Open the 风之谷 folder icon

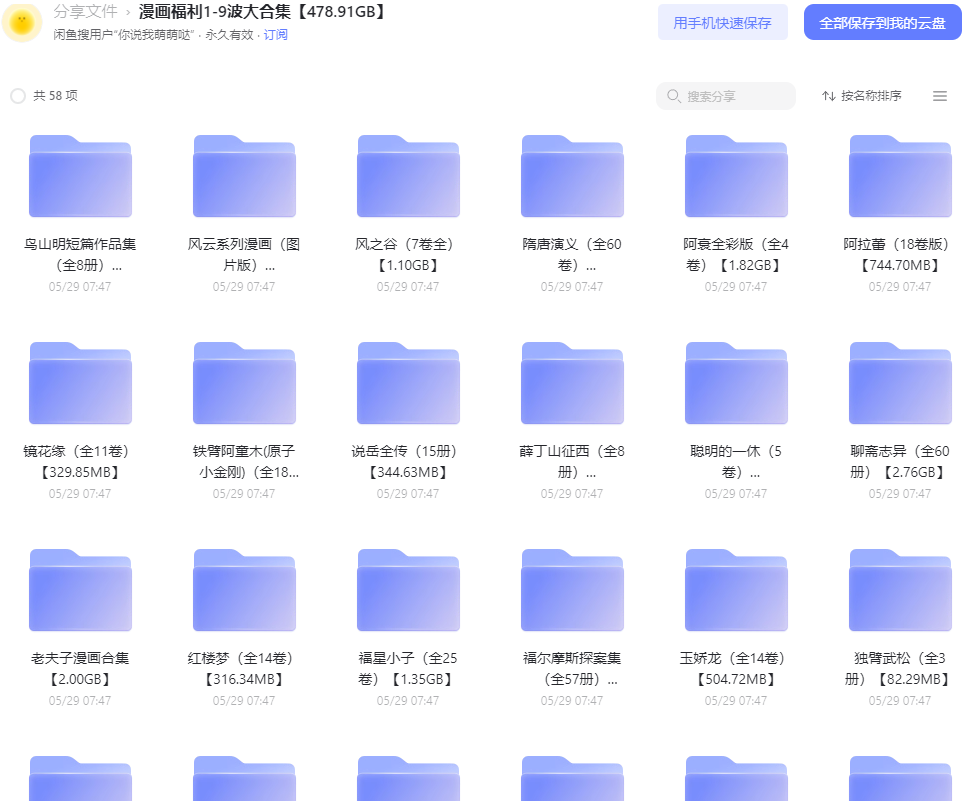coord(408,176)
